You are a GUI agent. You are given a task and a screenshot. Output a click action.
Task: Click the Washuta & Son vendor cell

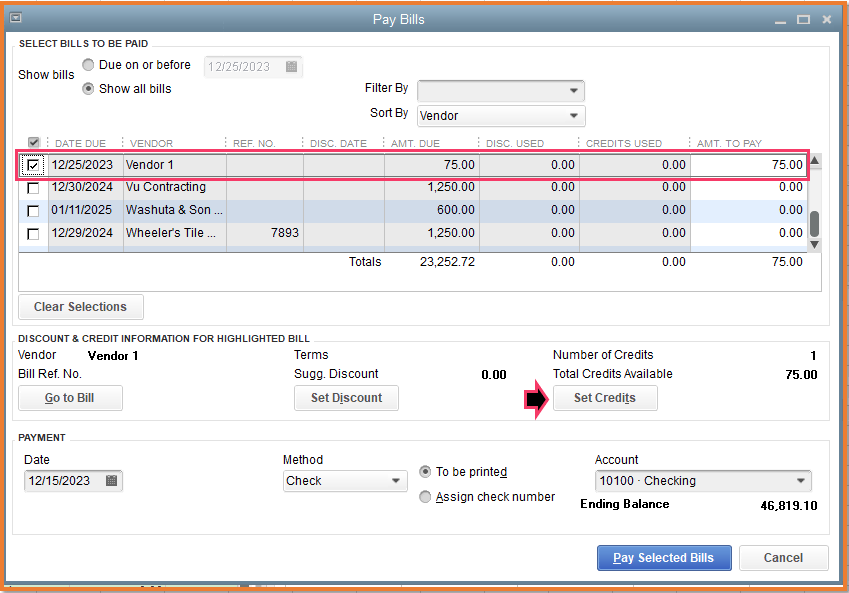point(175,210)
